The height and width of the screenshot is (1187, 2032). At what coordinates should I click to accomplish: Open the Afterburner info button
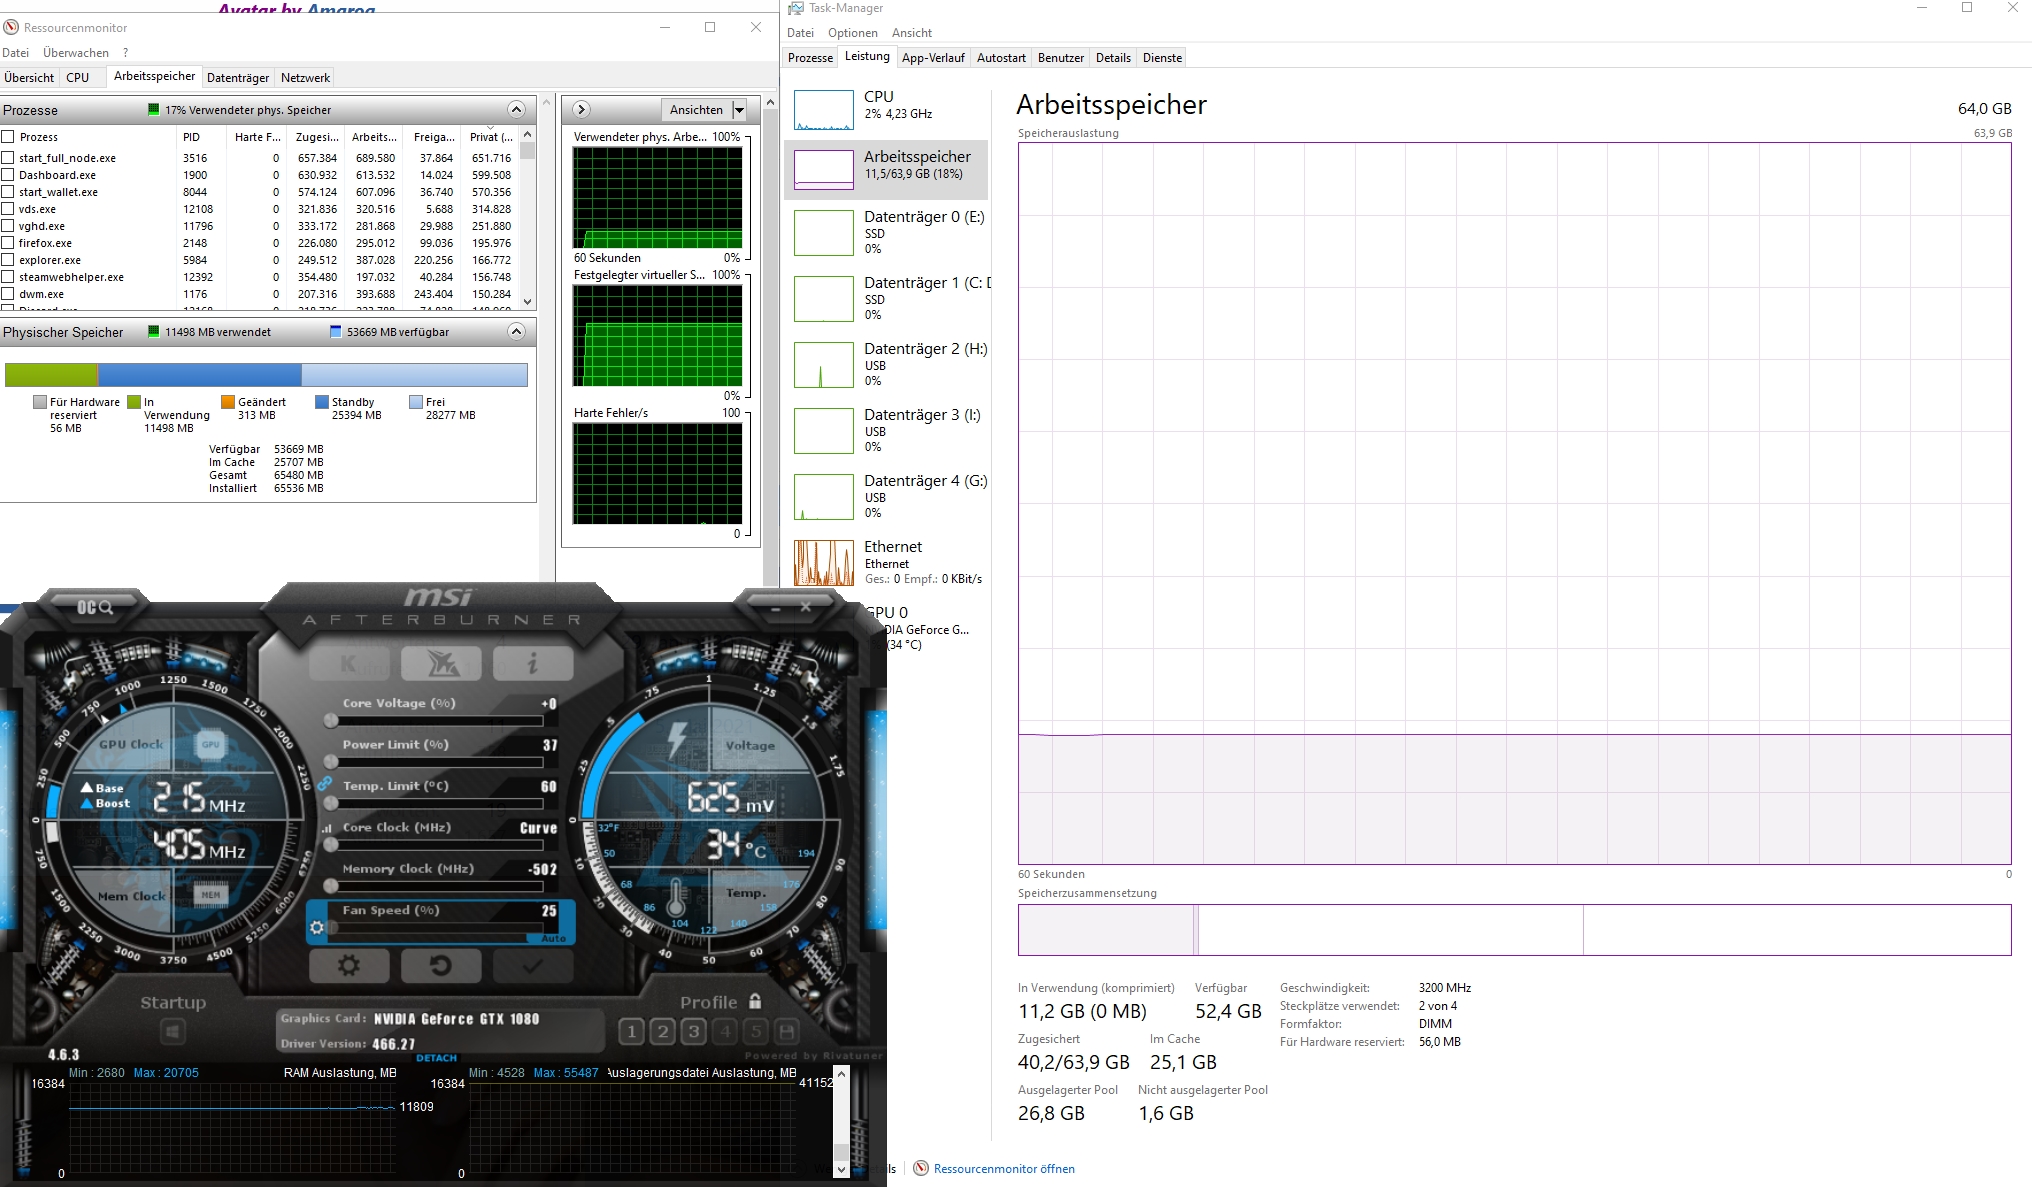pyautogui.click(x=532, y=662)
